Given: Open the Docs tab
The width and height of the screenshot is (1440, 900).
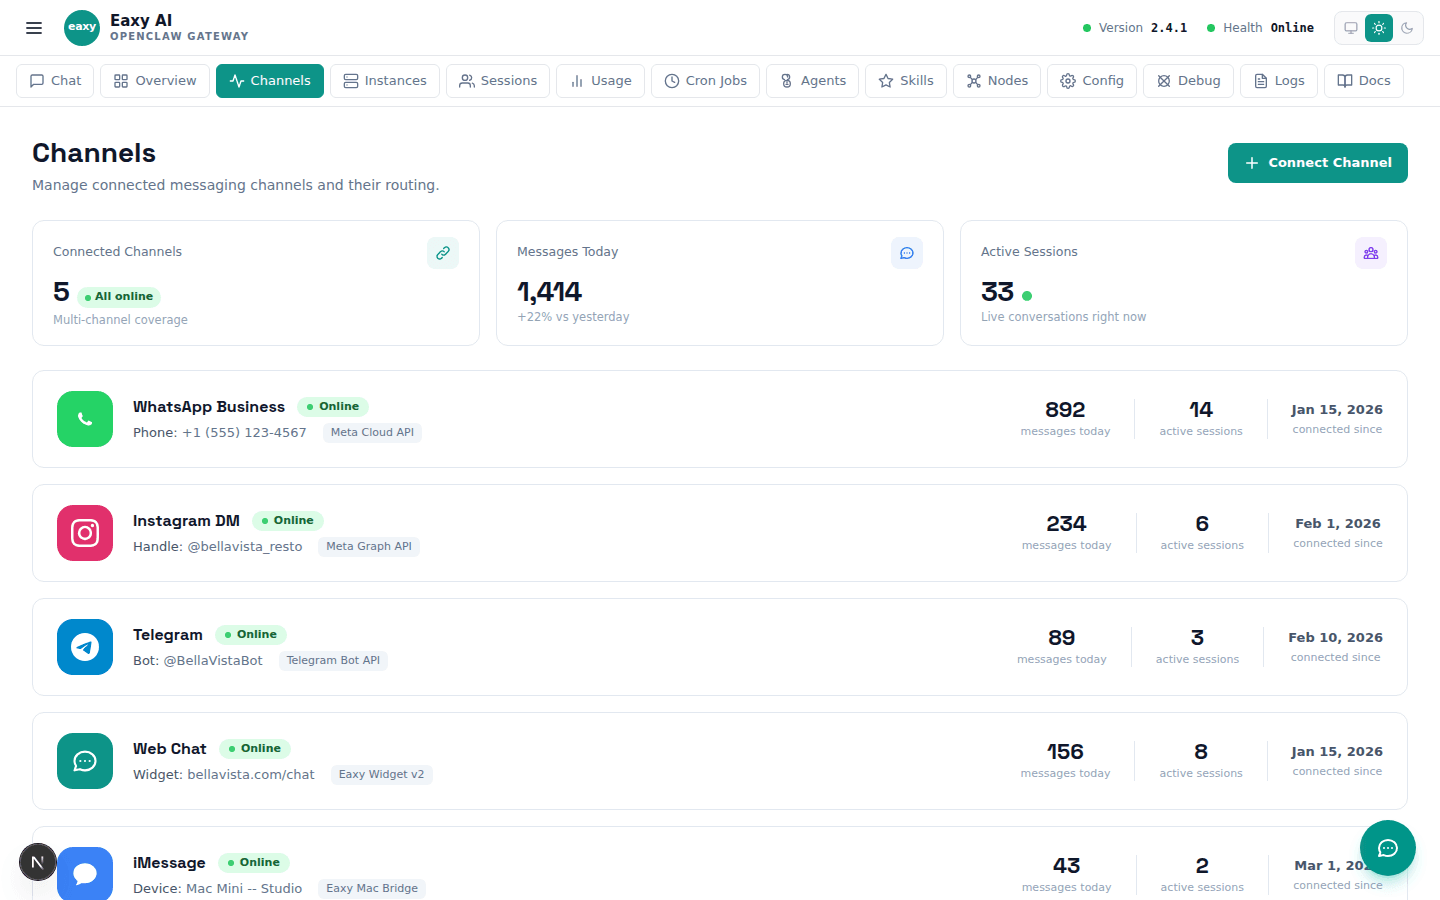Looking at the screenshot, I should coord(1364,81).
